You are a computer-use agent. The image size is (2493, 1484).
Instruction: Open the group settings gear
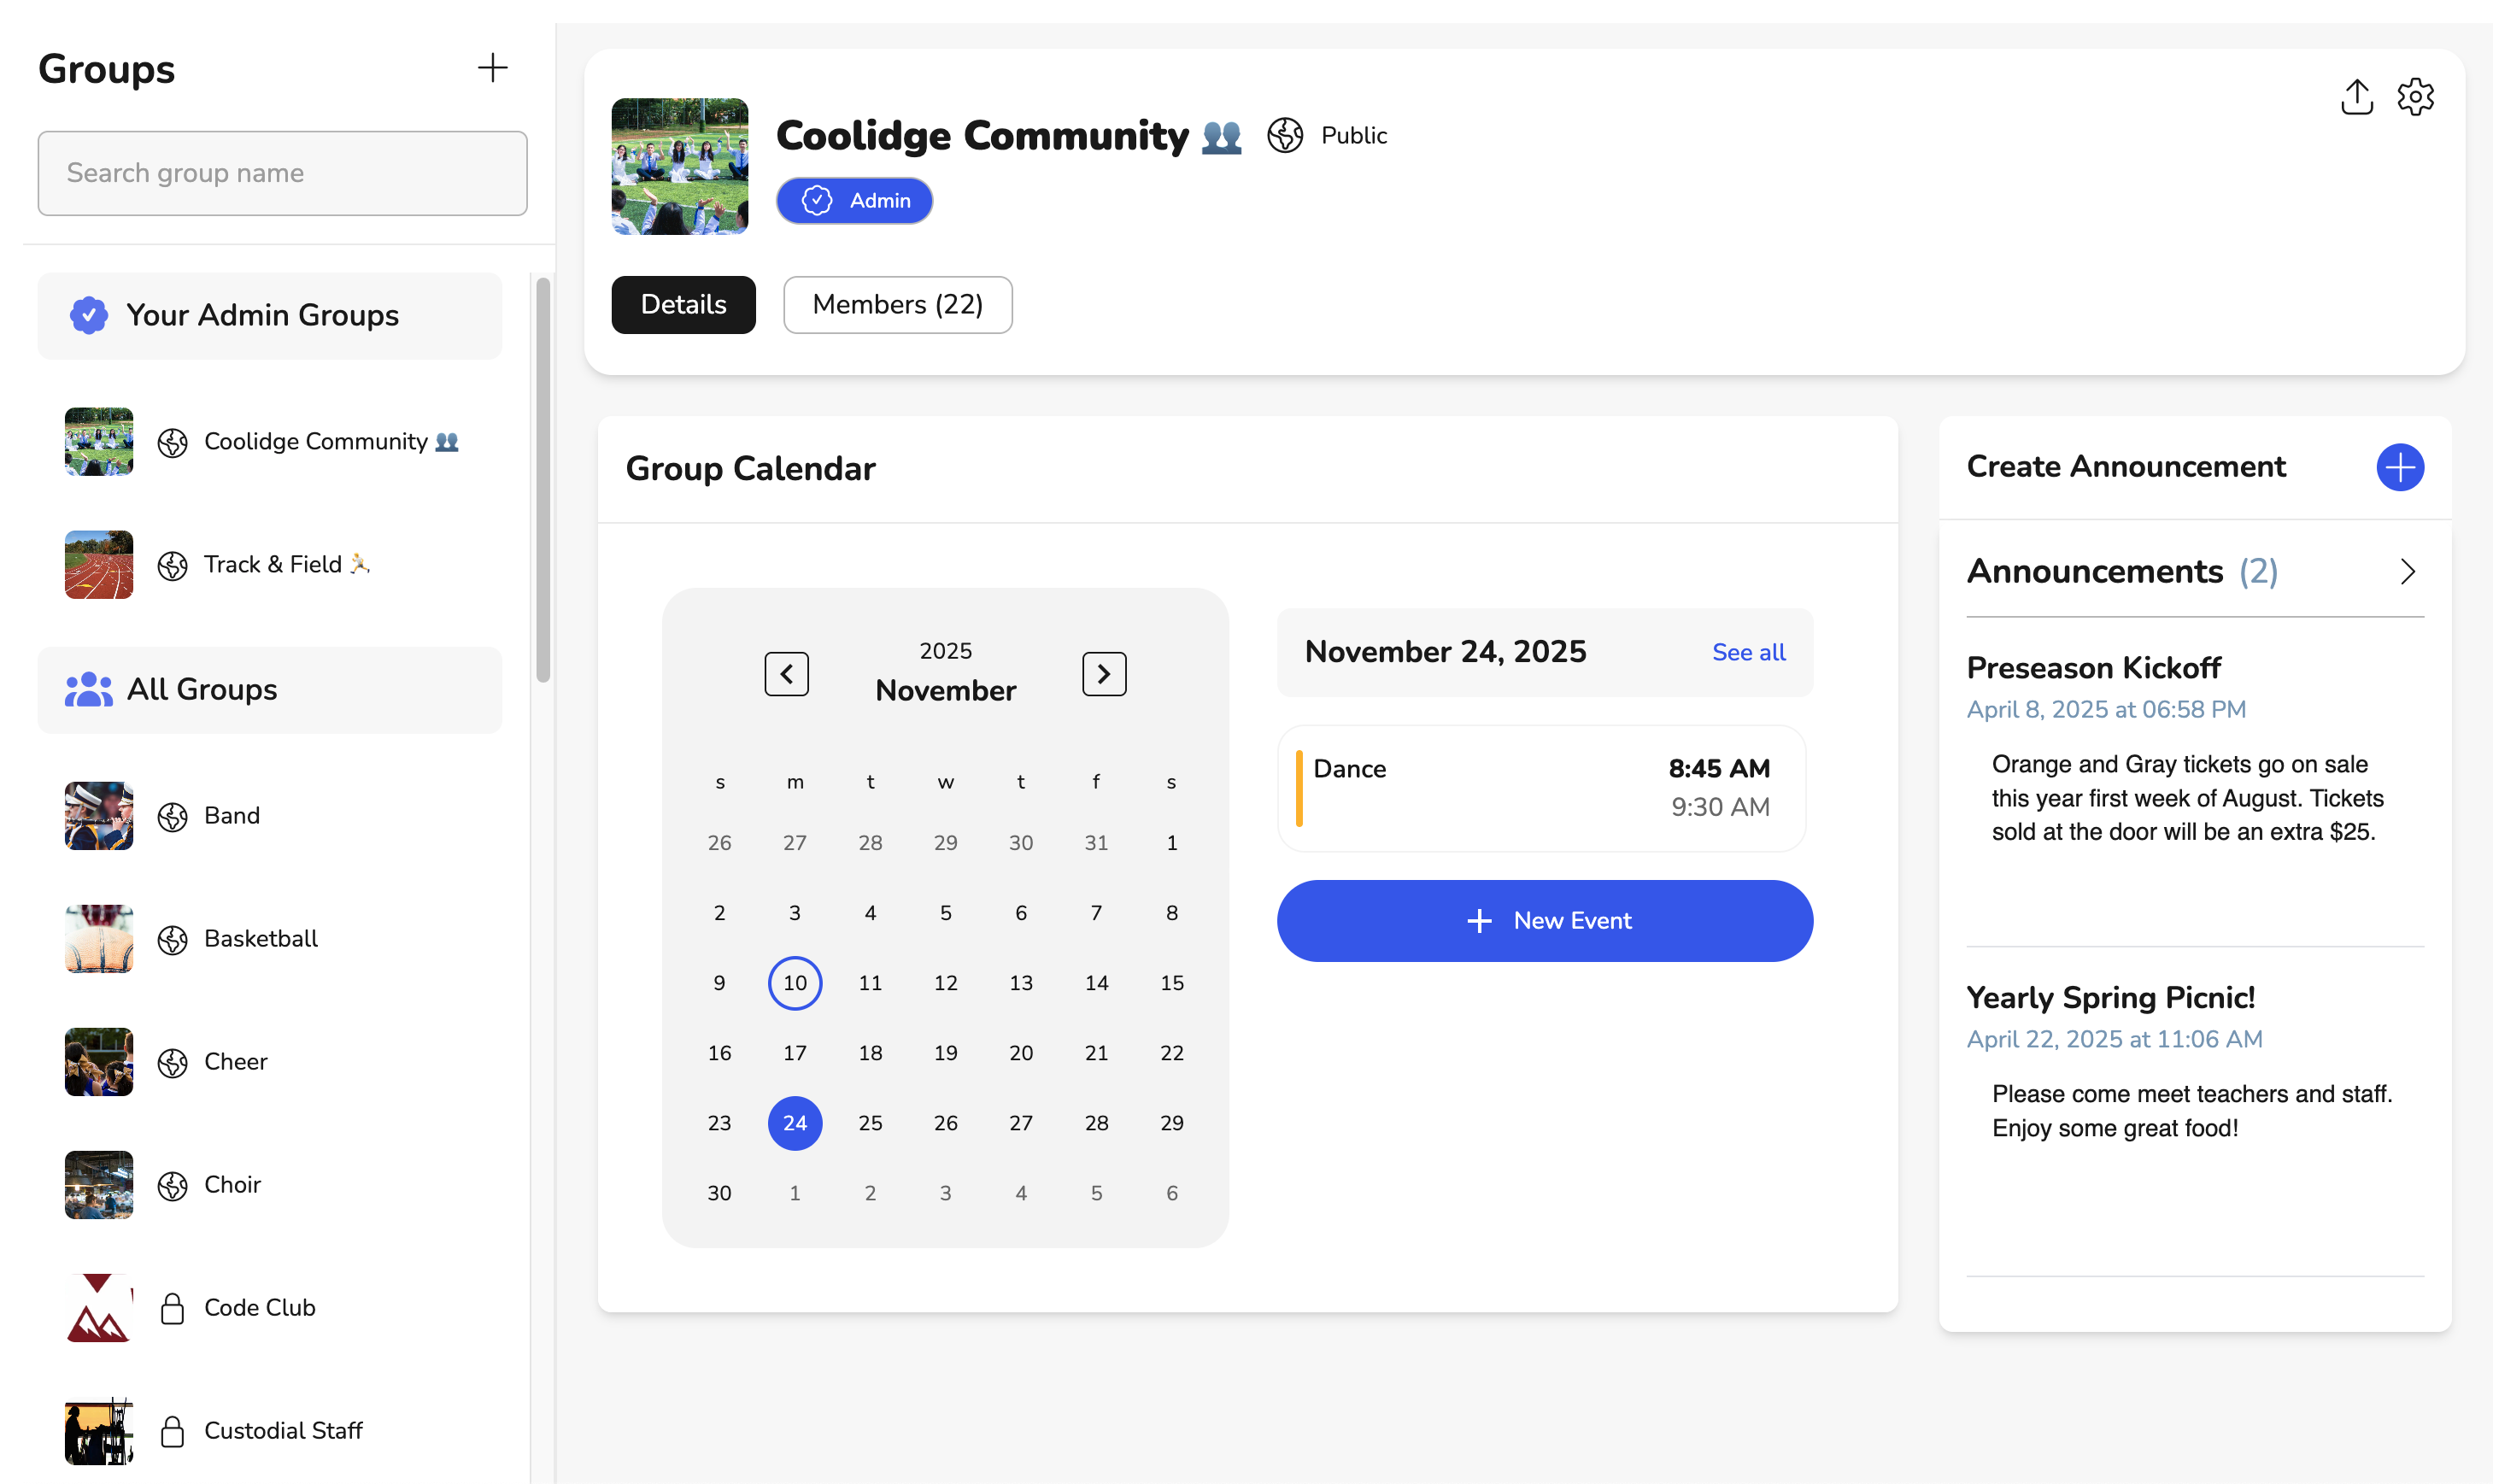tap(2419, 97)
